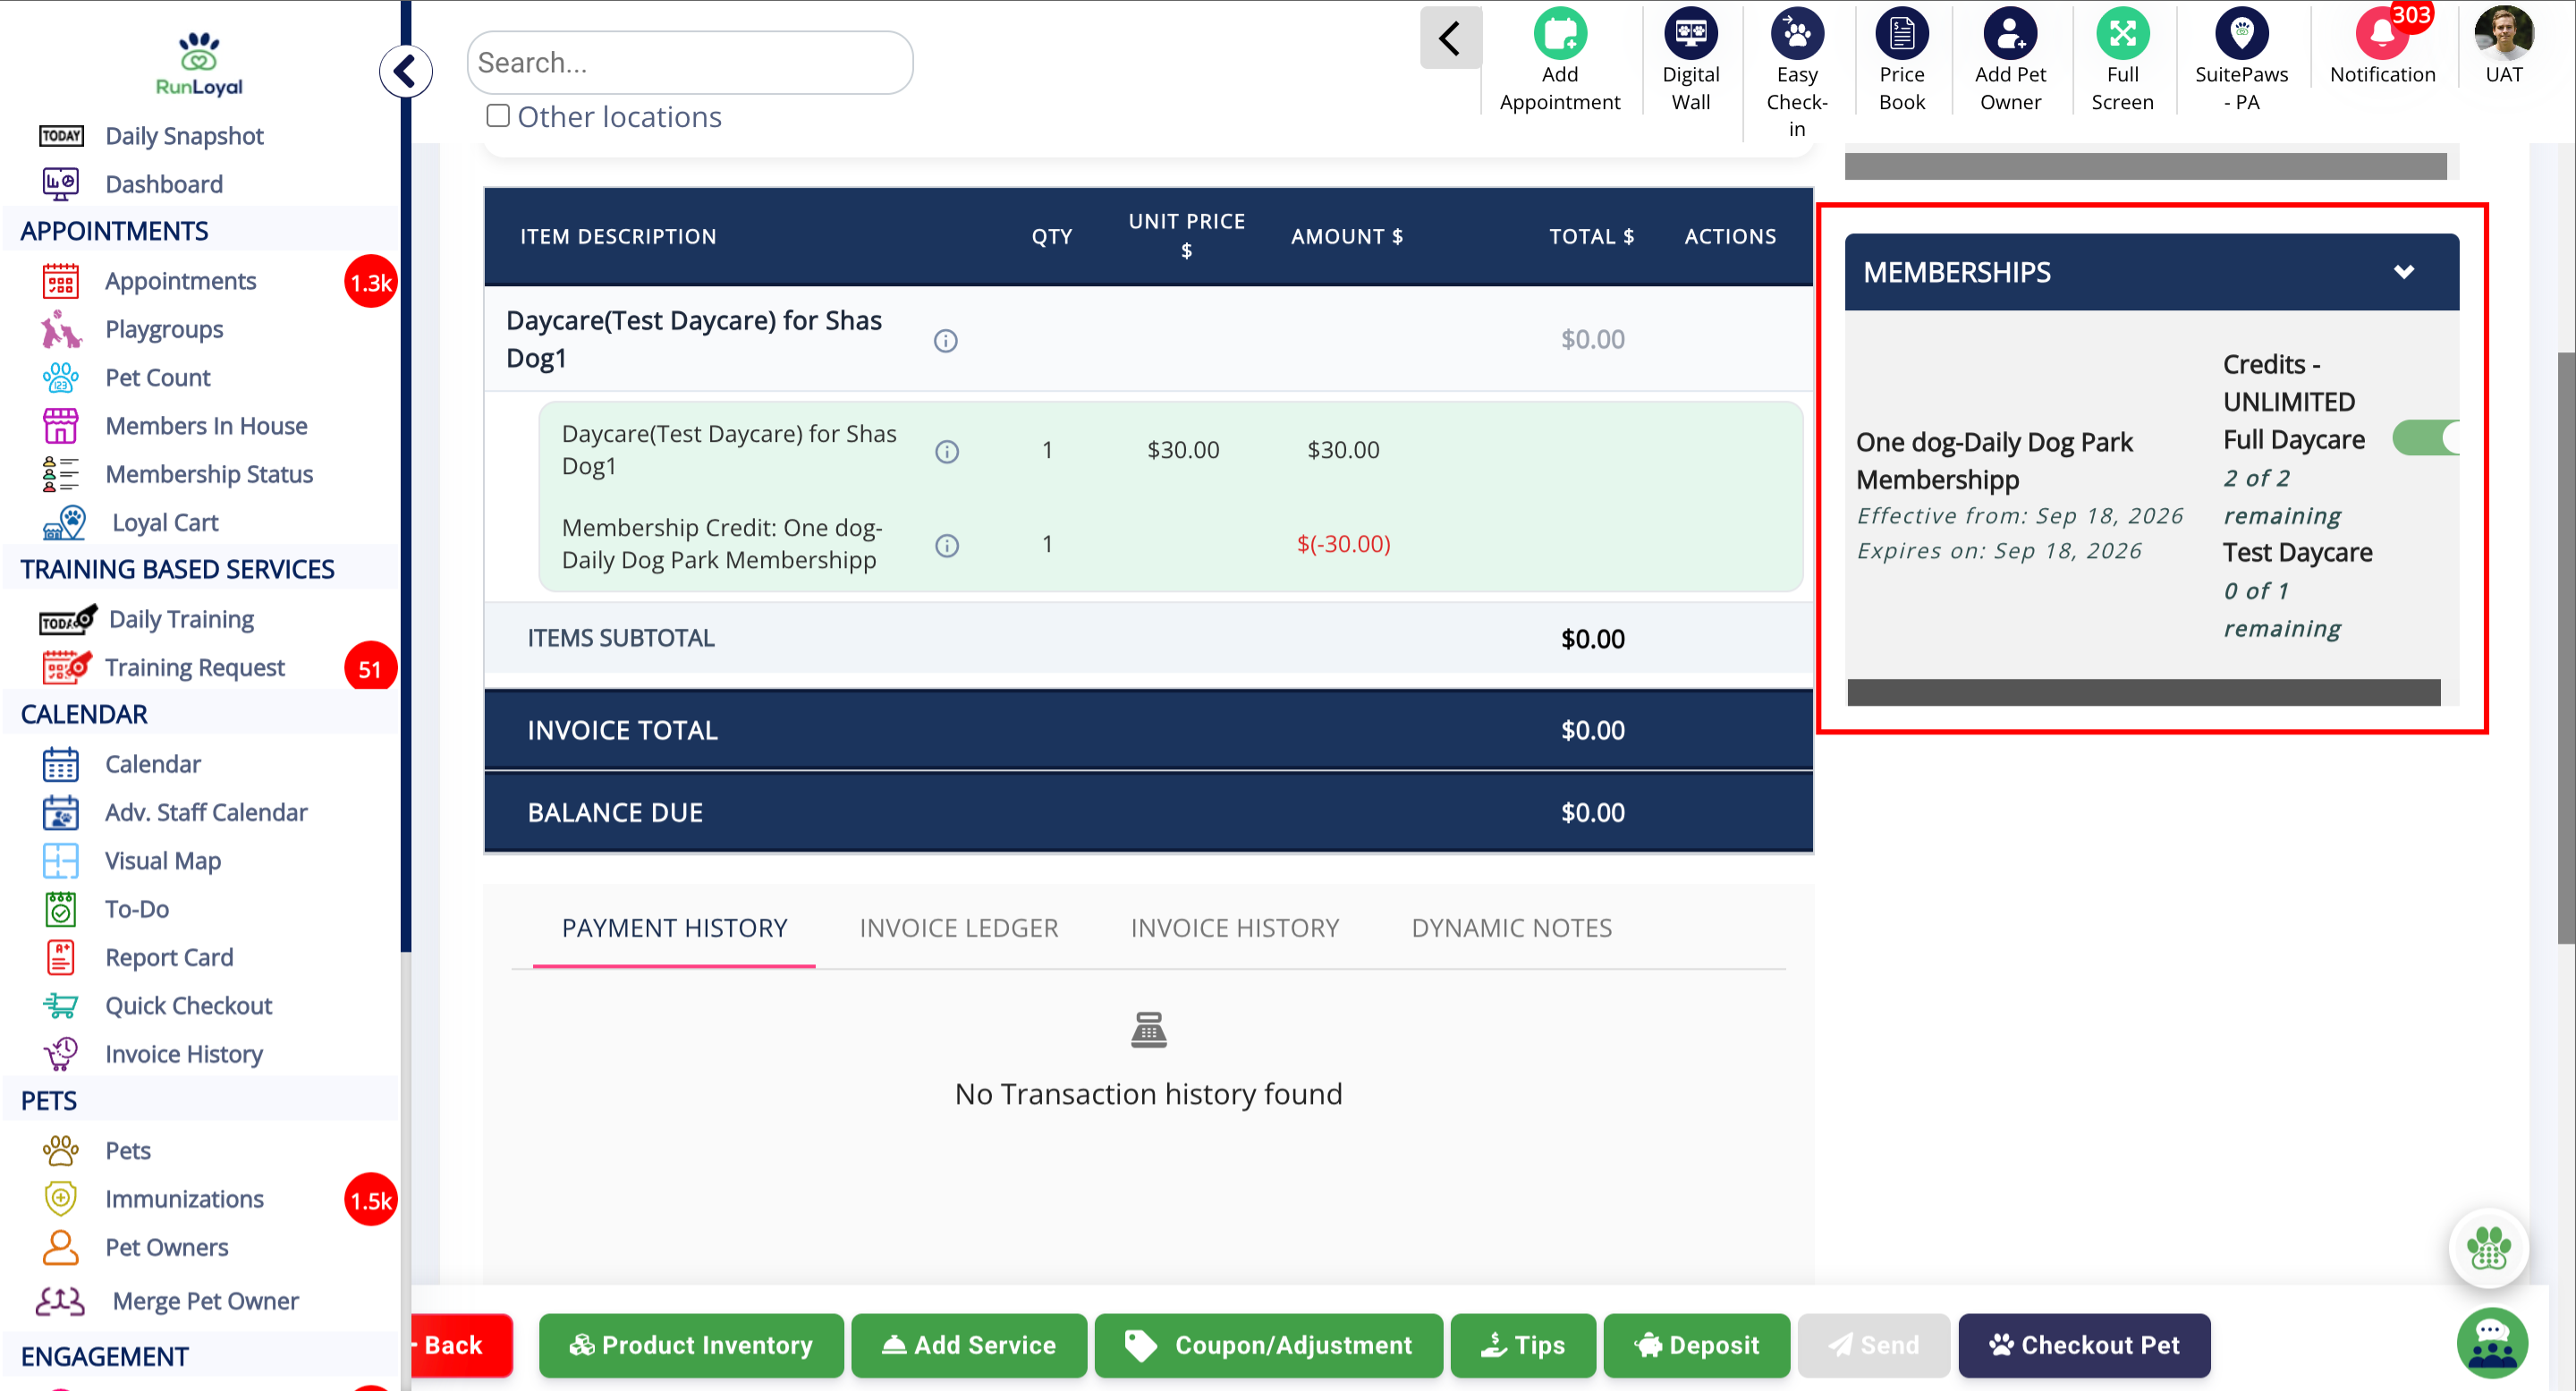Click Checkout Pet button

coord(2084,1345)
